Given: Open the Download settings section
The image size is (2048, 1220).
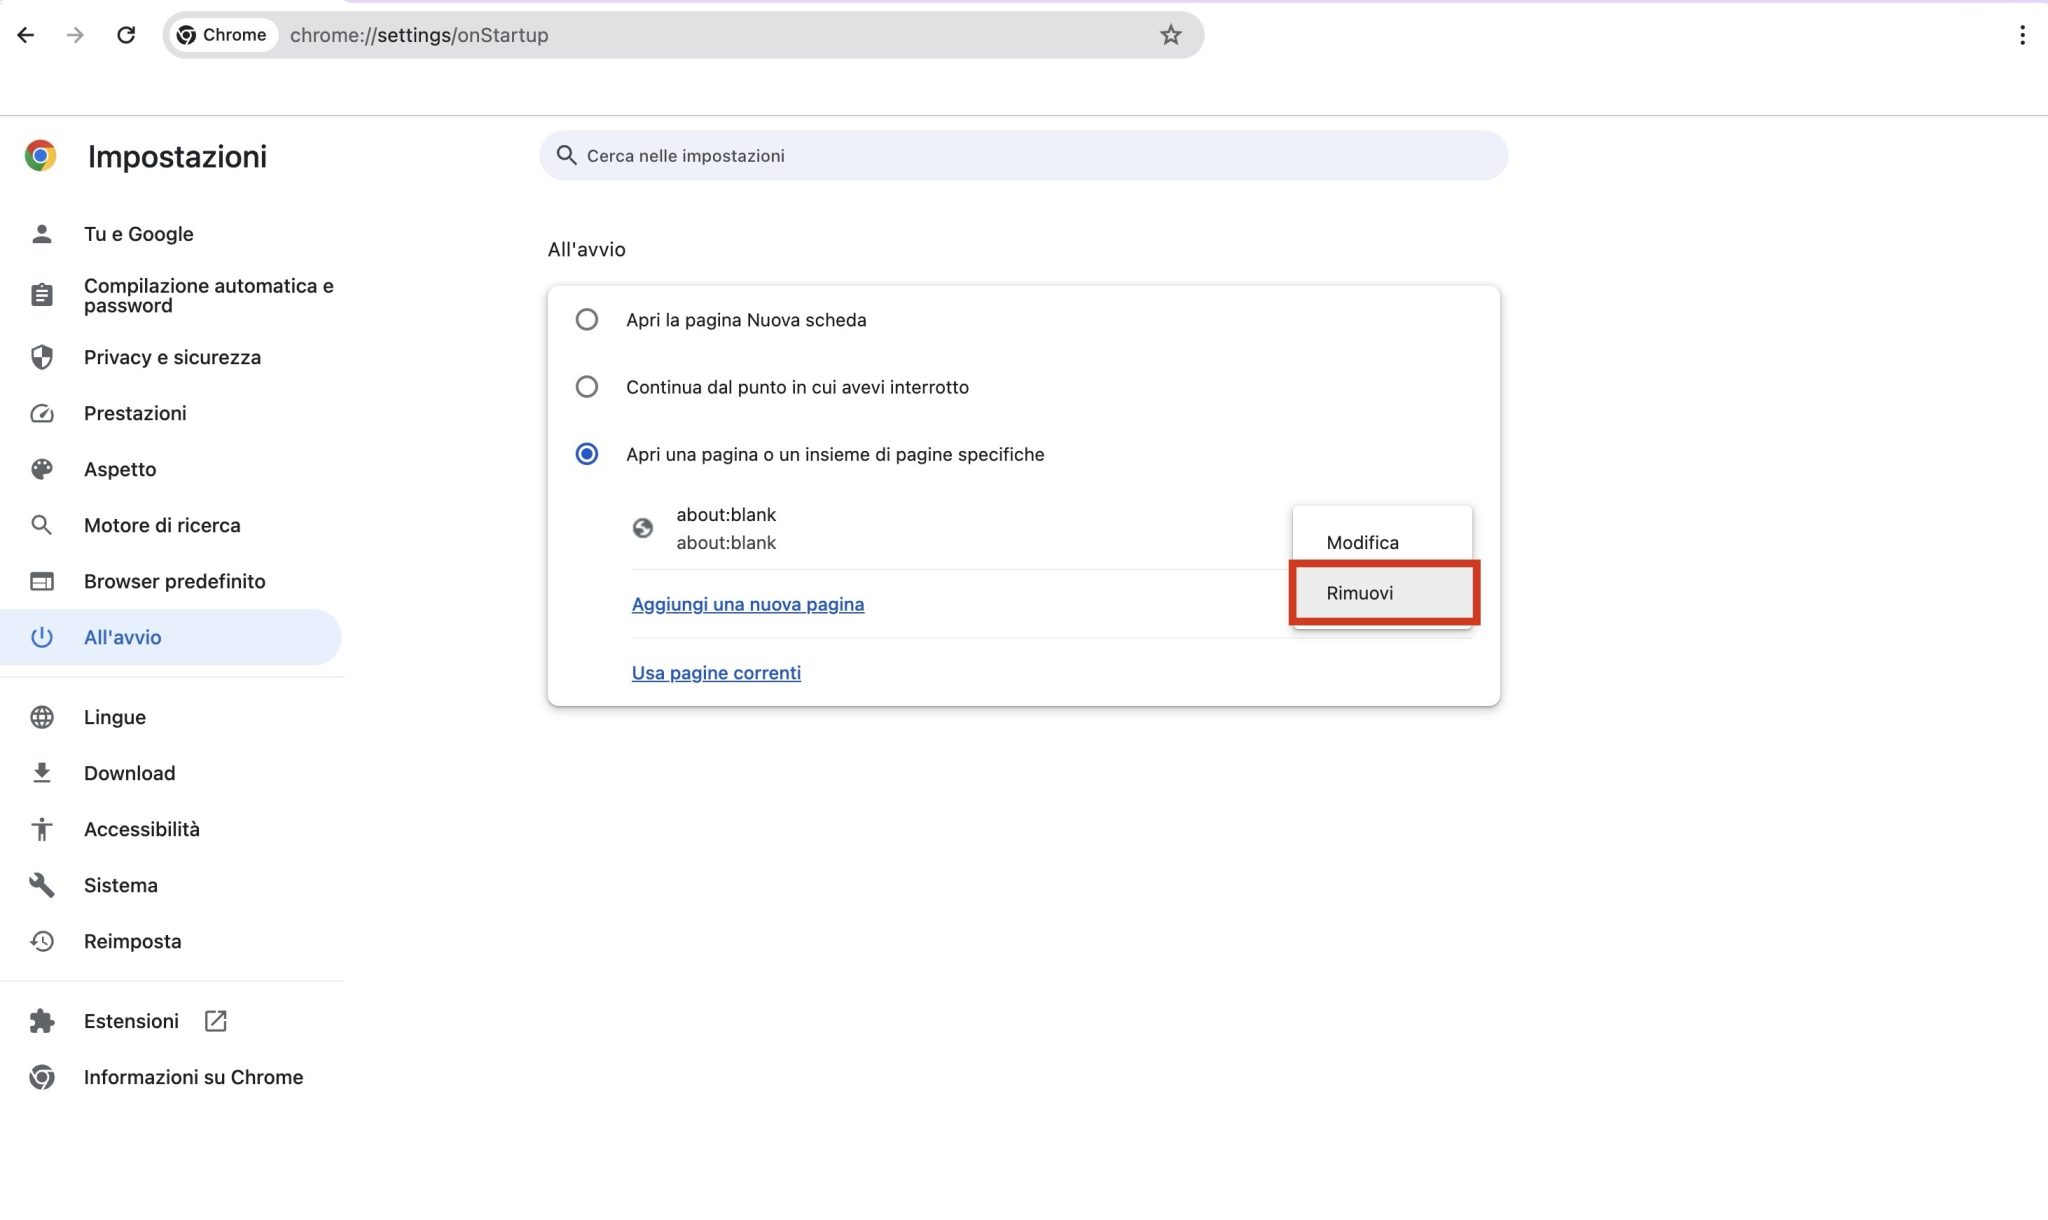Looking at the screenshot, I should coord(129,773).
